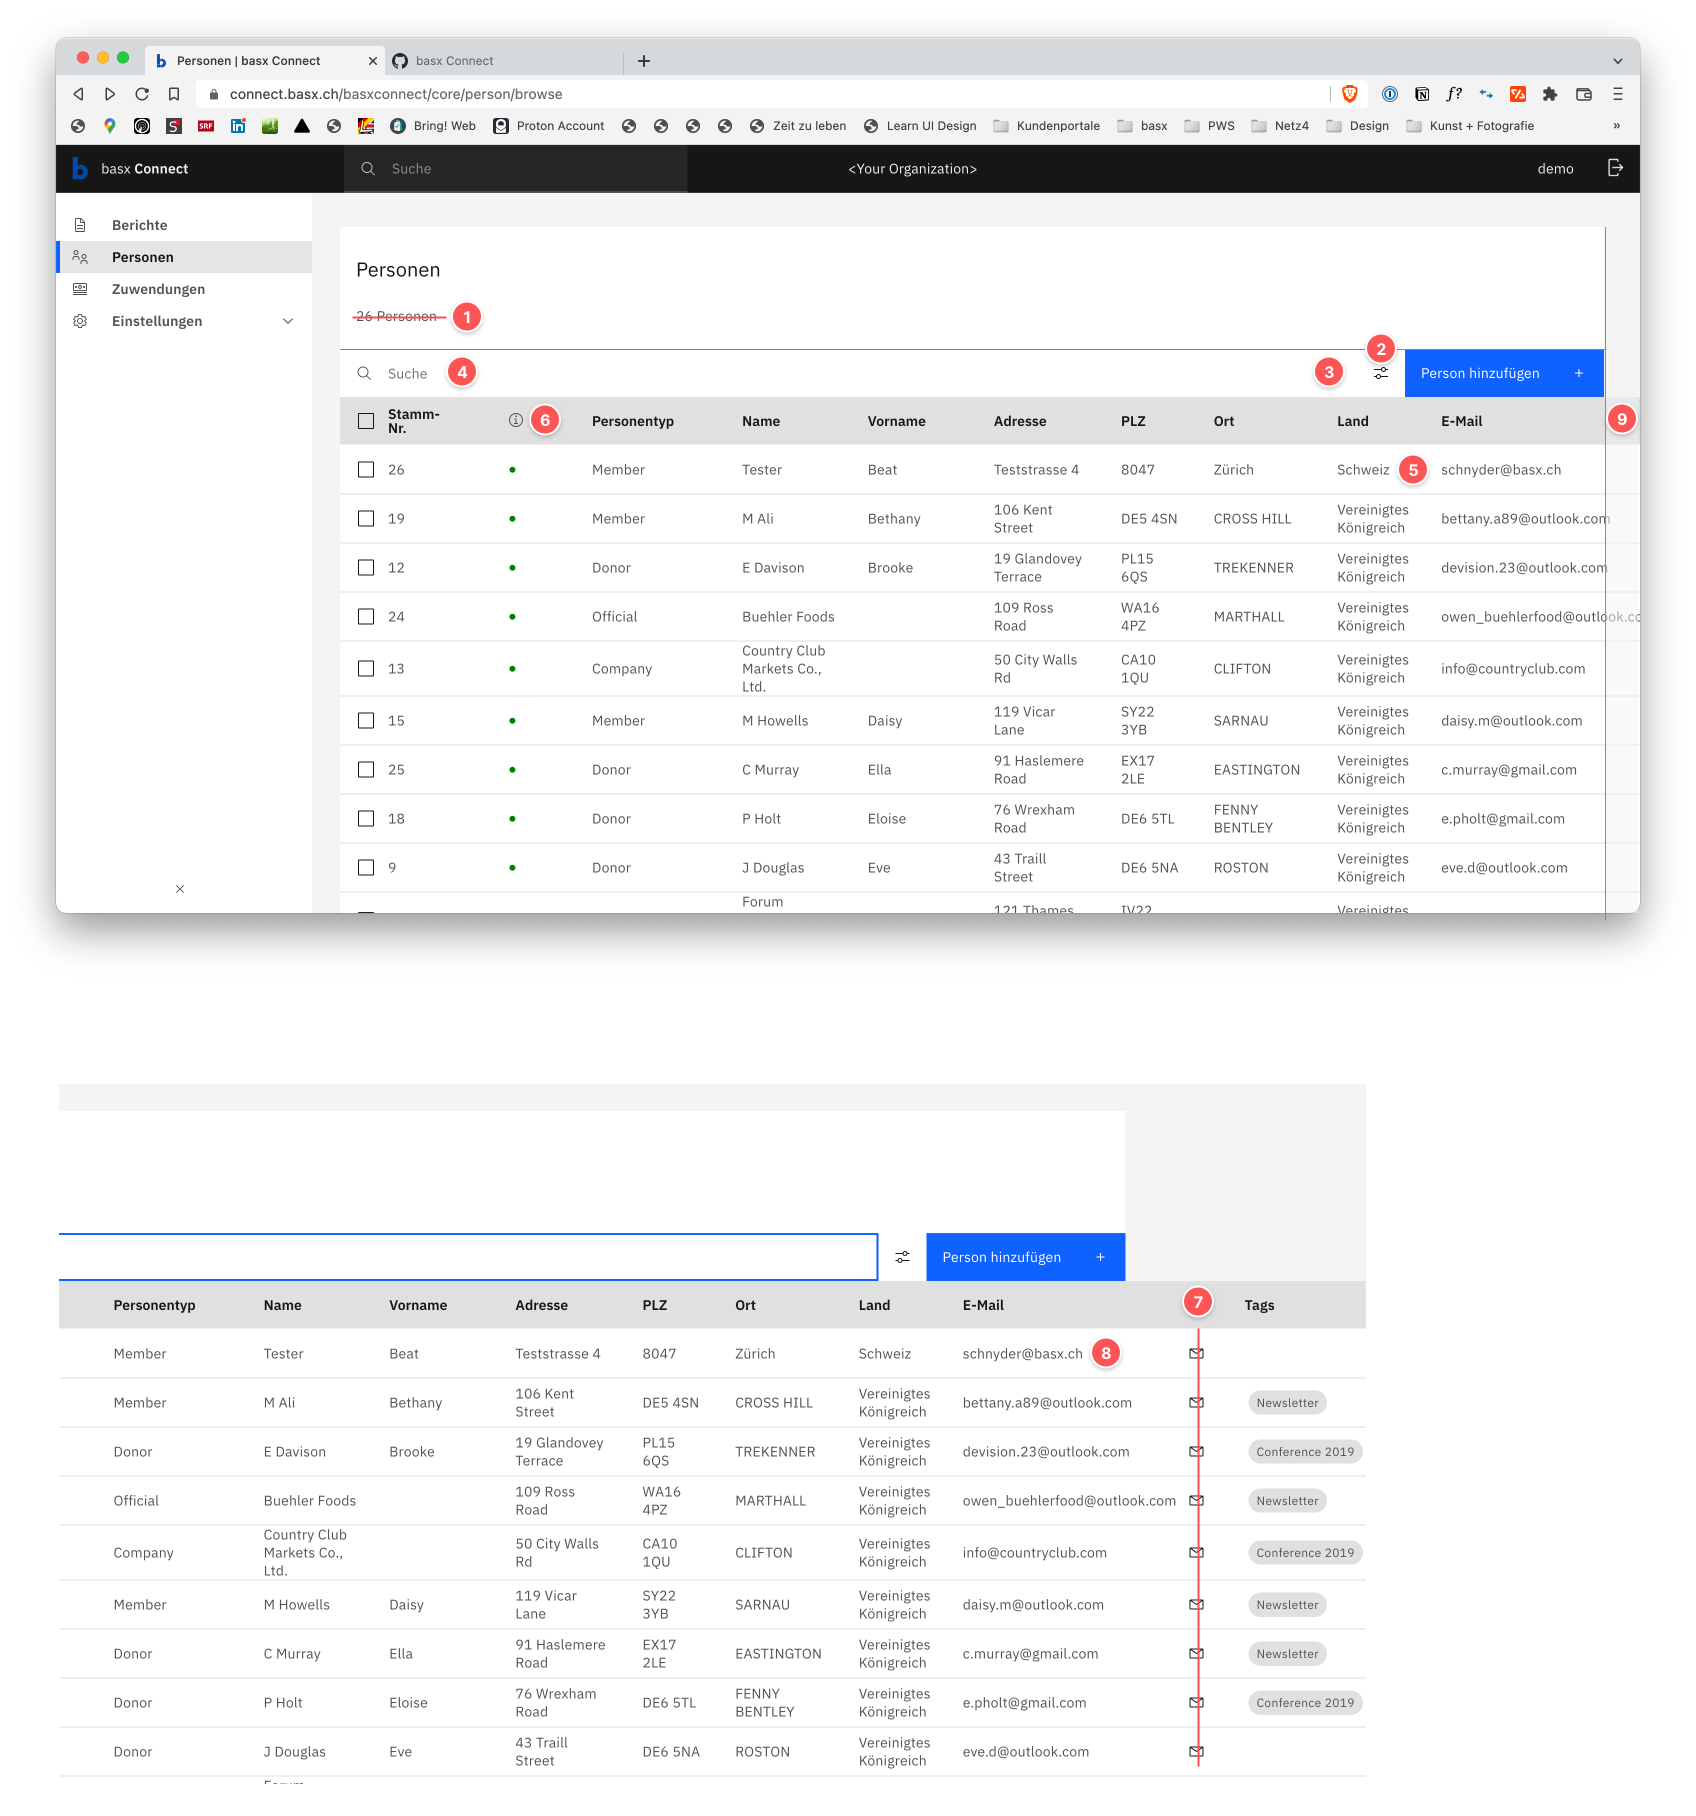Click the Einstellungen gear icon
Viewport: 1696px width, 1816px height.
[x=80, y=321]
